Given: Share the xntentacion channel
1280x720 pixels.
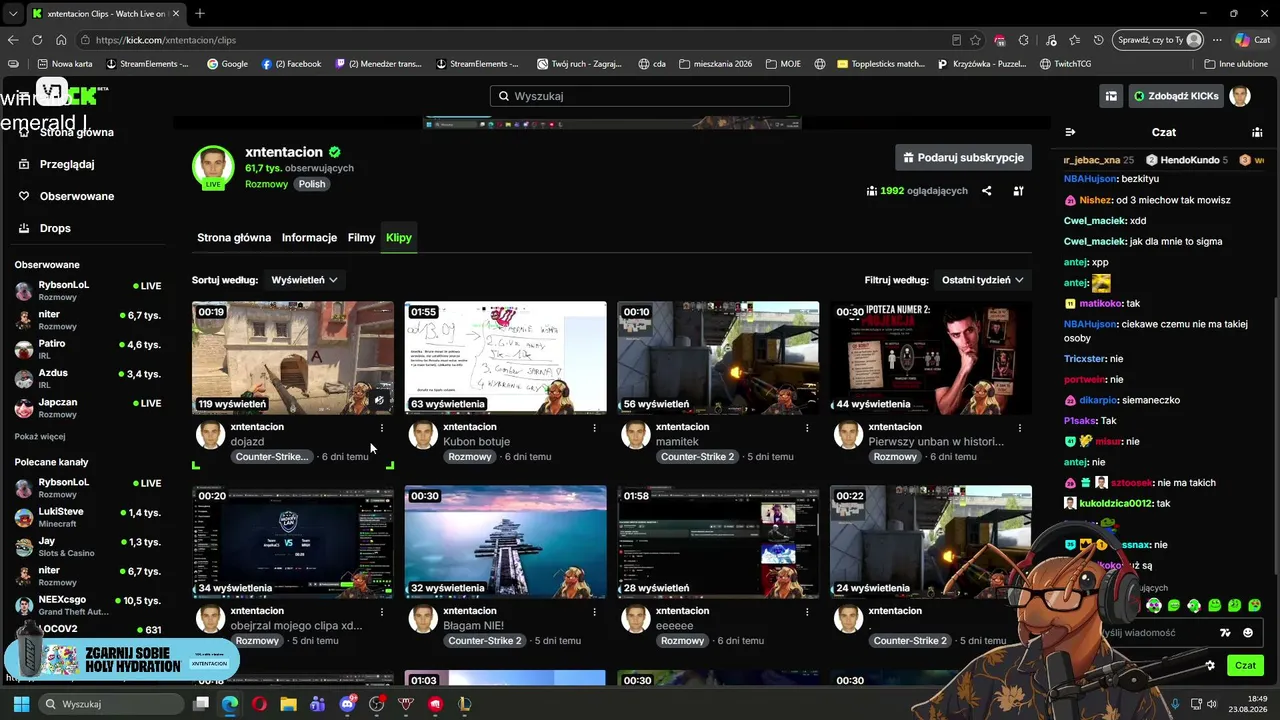Looking at the screenshot, I should (986, 191).
